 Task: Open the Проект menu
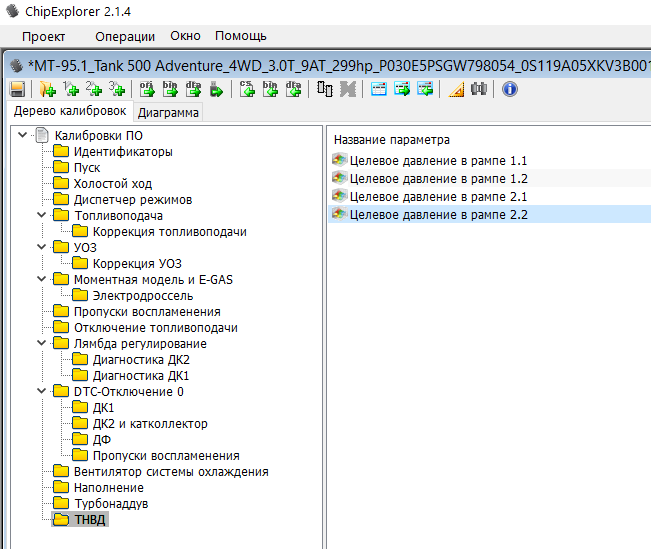point(43,36)
